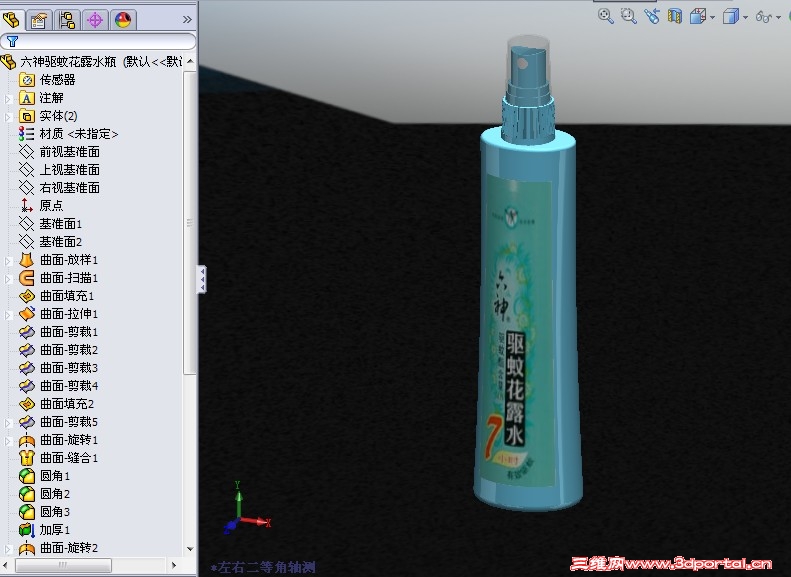This screenshot has width=791, height=577.
Task: Select 基准面1 plane
Action: click(61, 223)
